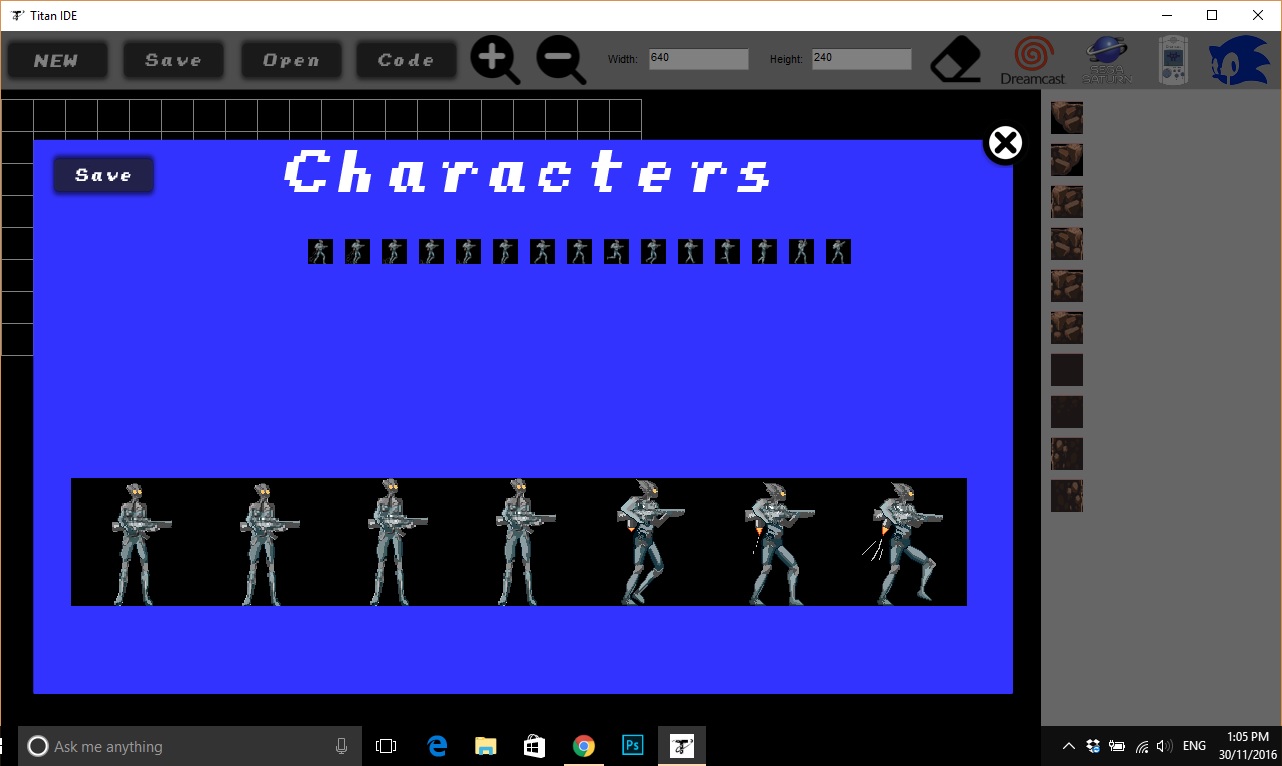The height and width of the screenshot is (766, 1282).
Task: Click the ENG language indicator
Action: (1194, 746)
